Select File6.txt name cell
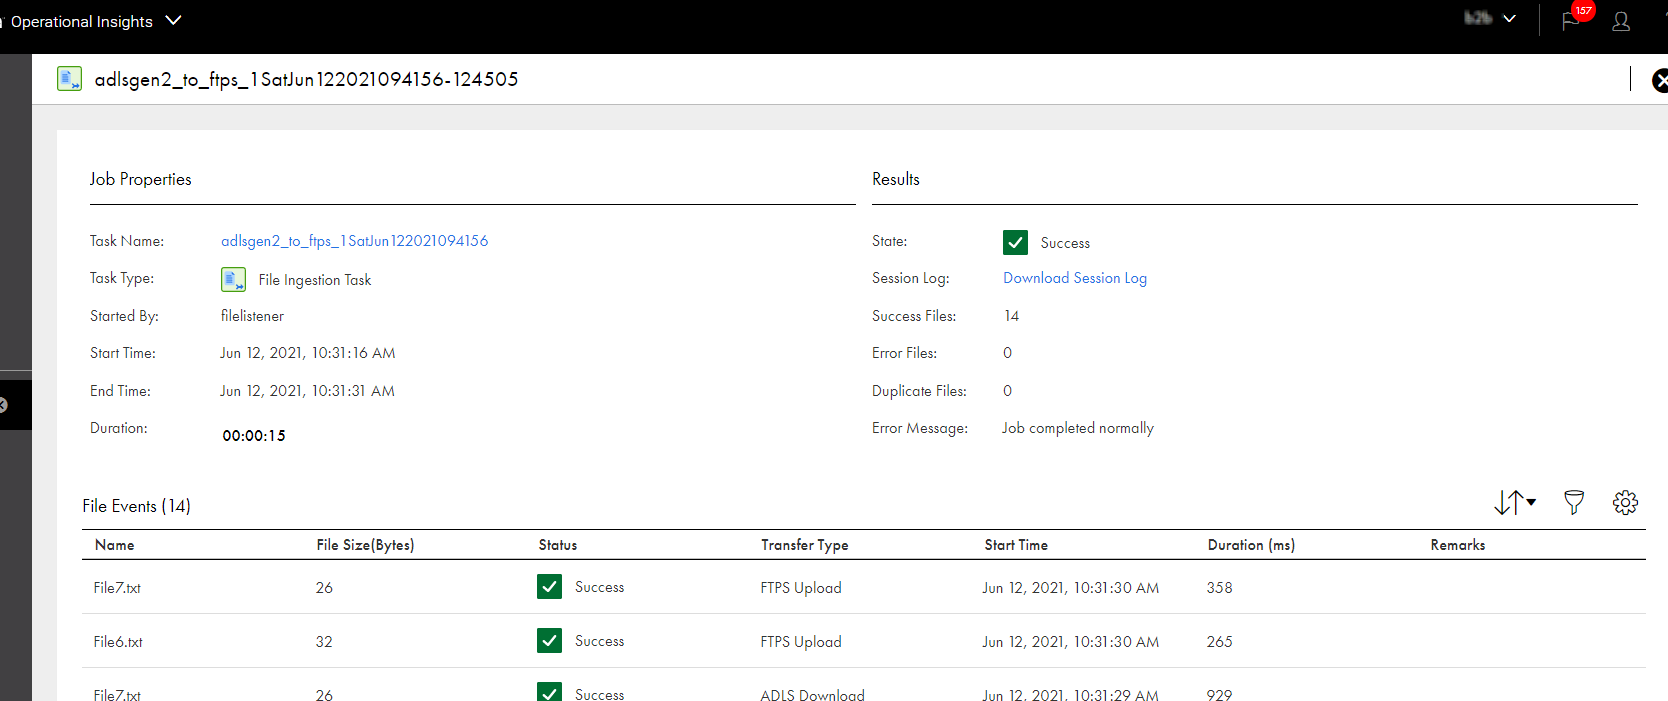The image size is (1668, 701). tap(118, 642)
